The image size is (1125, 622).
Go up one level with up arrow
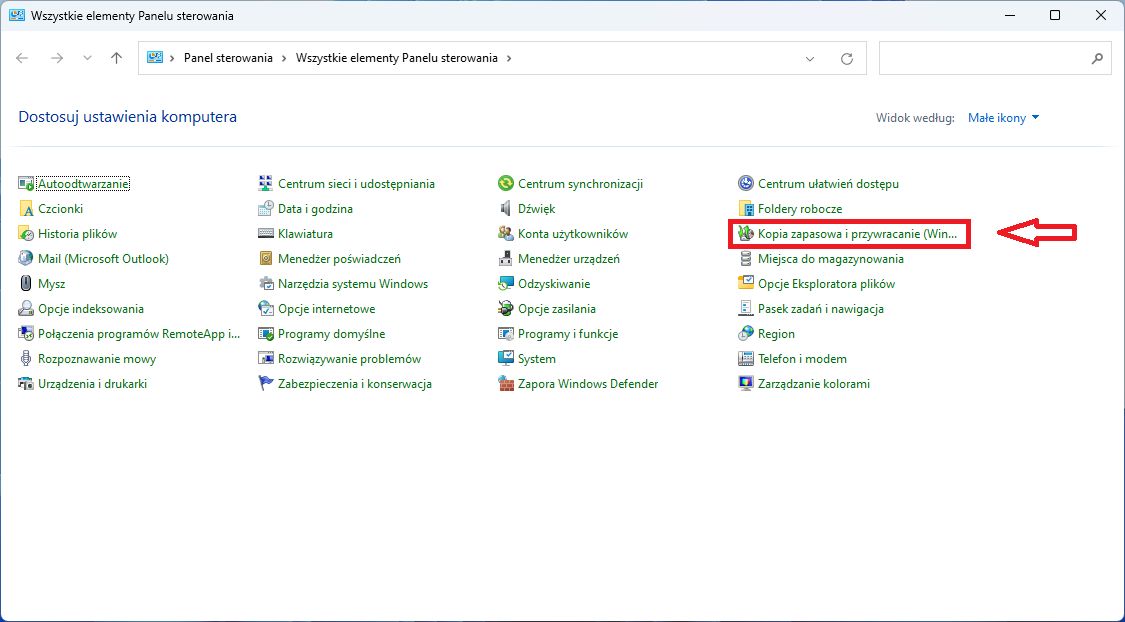(x=116, y=59)
